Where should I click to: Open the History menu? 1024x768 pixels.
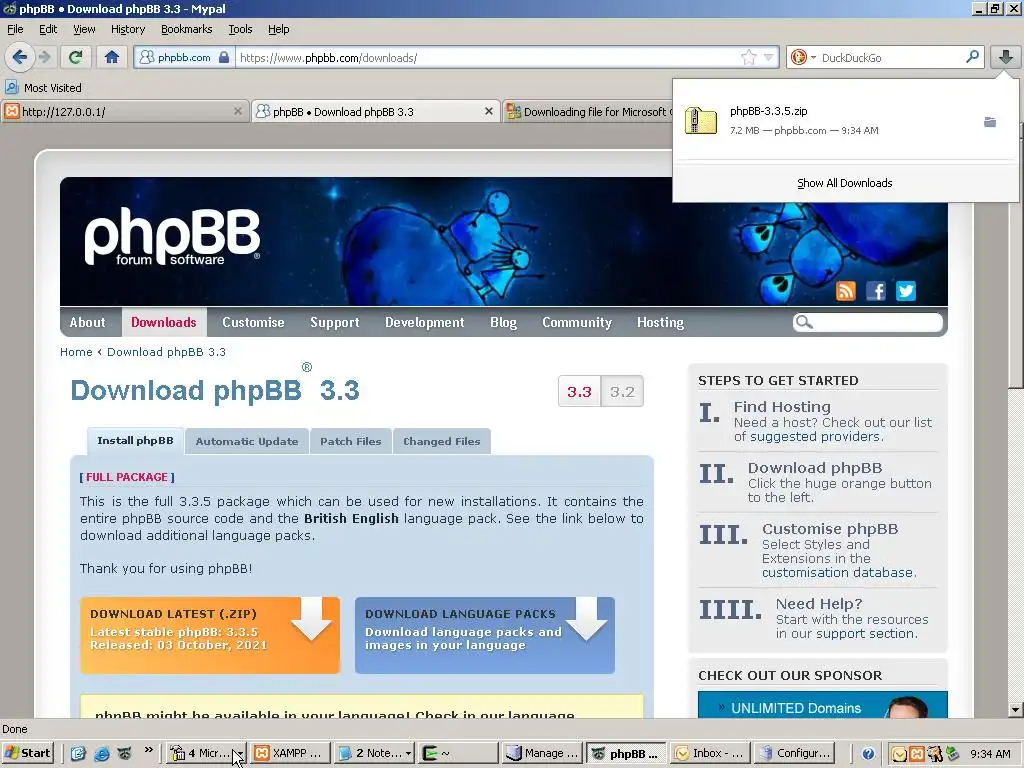pos(127,29)
